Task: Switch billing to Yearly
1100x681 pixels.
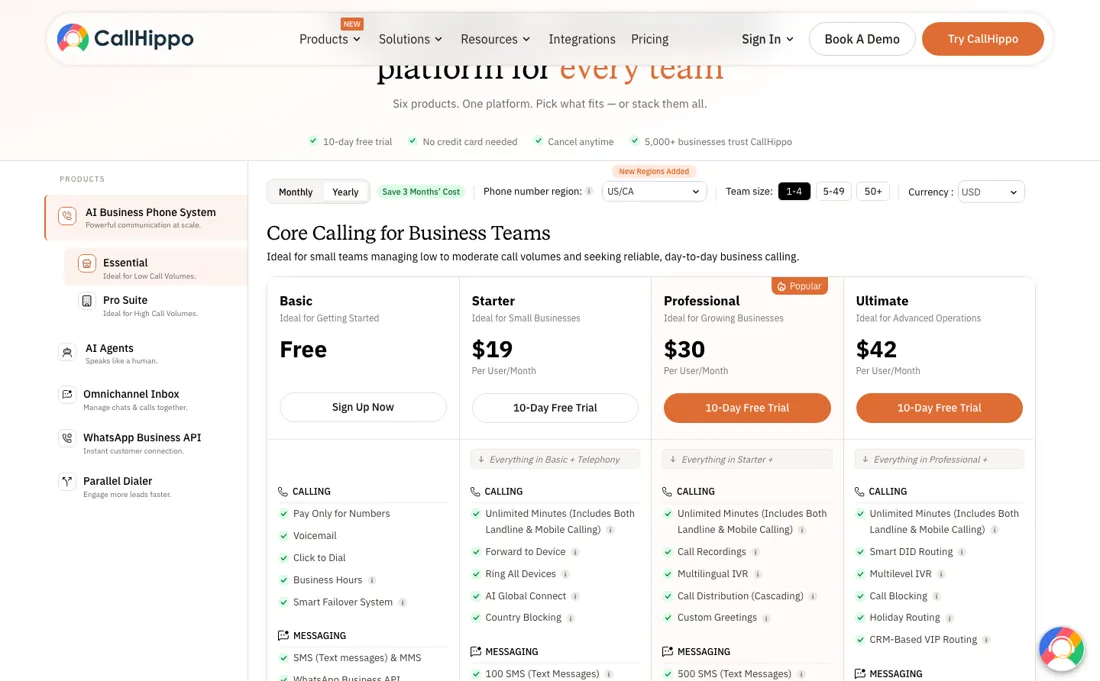Action: [x=345, y=192]
